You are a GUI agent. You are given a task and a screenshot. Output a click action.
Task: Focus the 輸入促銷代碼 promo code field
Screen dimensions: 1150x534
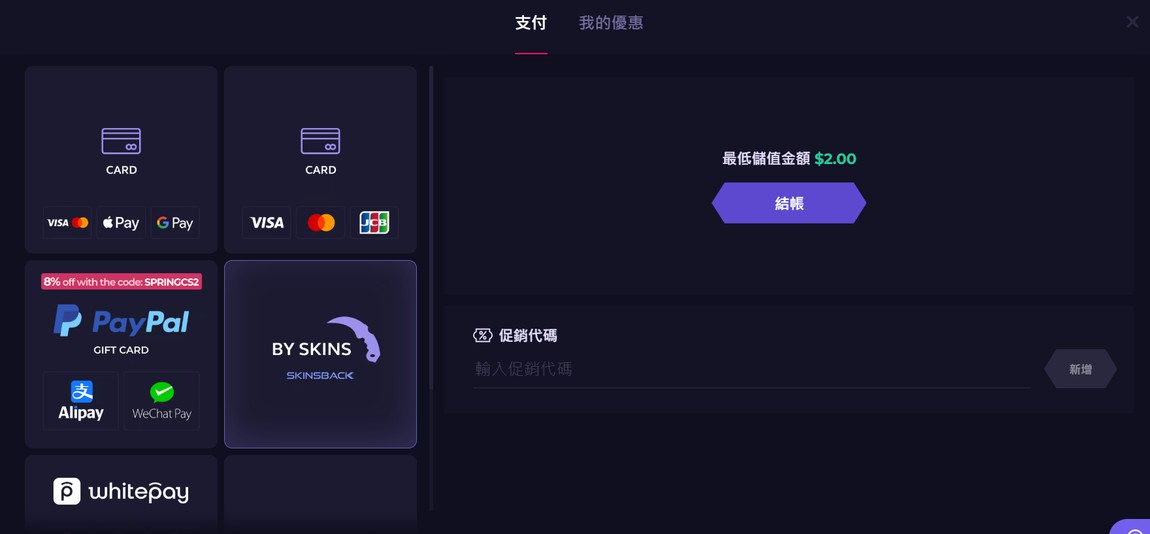click(752, 369)
